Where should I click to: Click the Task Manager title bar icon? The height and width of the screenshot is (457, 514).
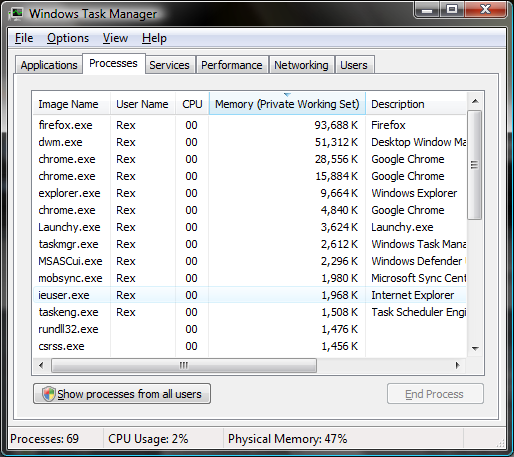[16, 14]
